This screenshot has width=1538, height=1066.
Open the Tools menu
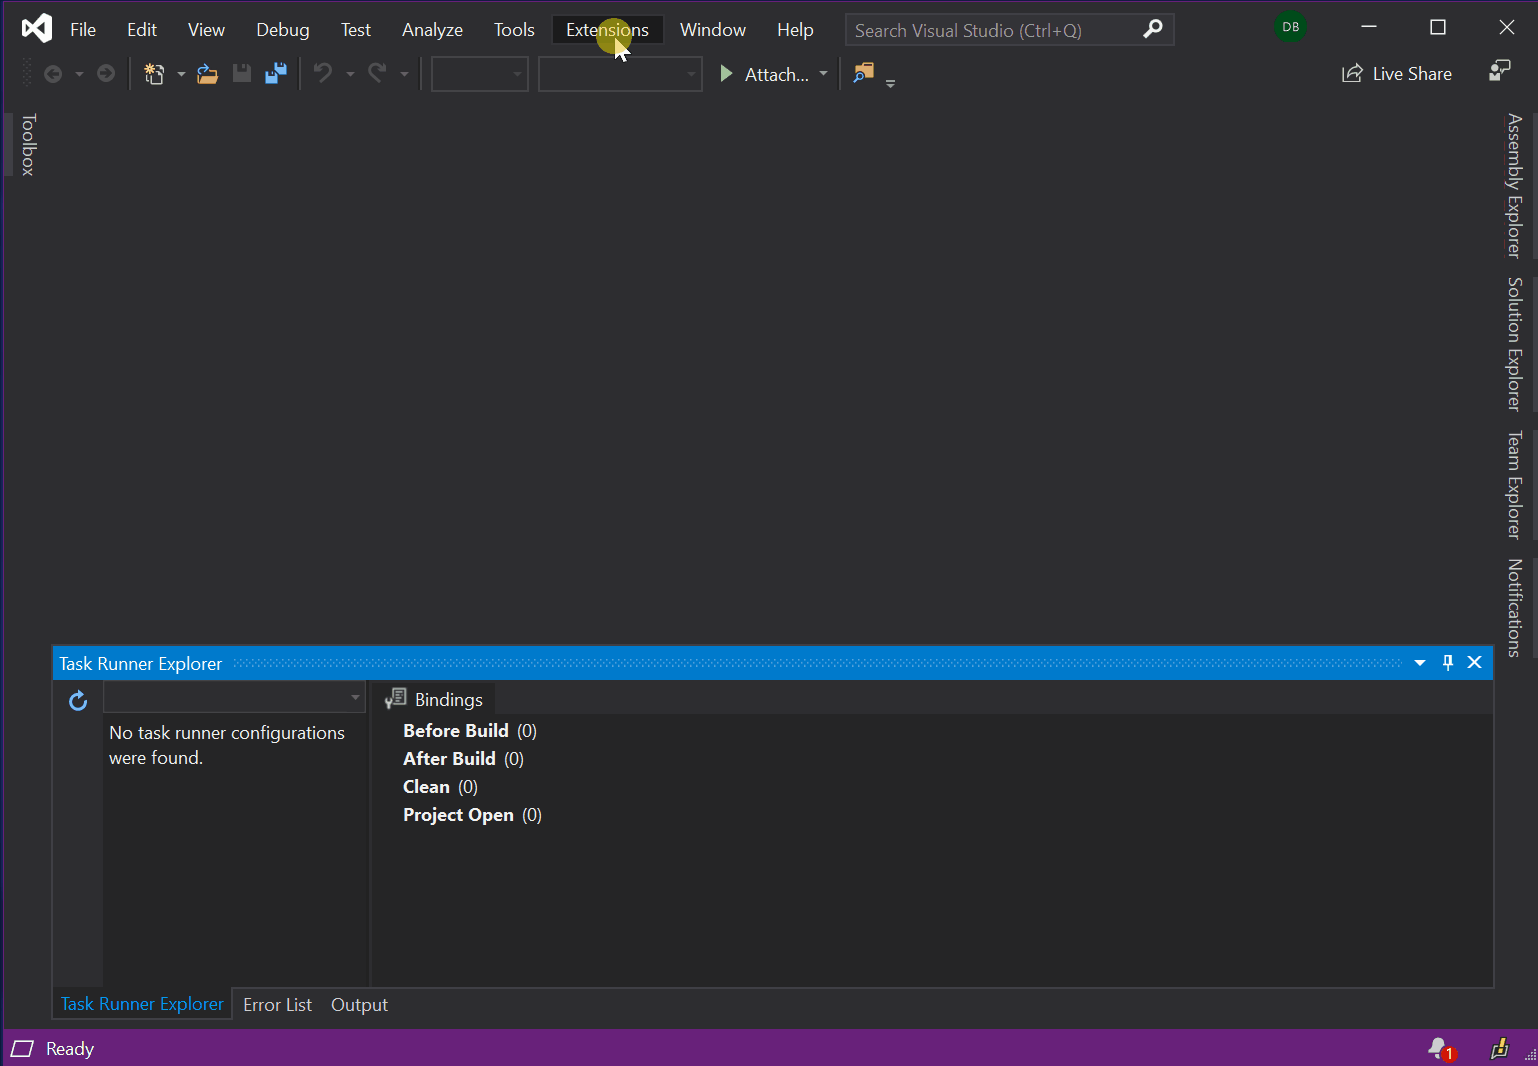click(x=514, y=30)
